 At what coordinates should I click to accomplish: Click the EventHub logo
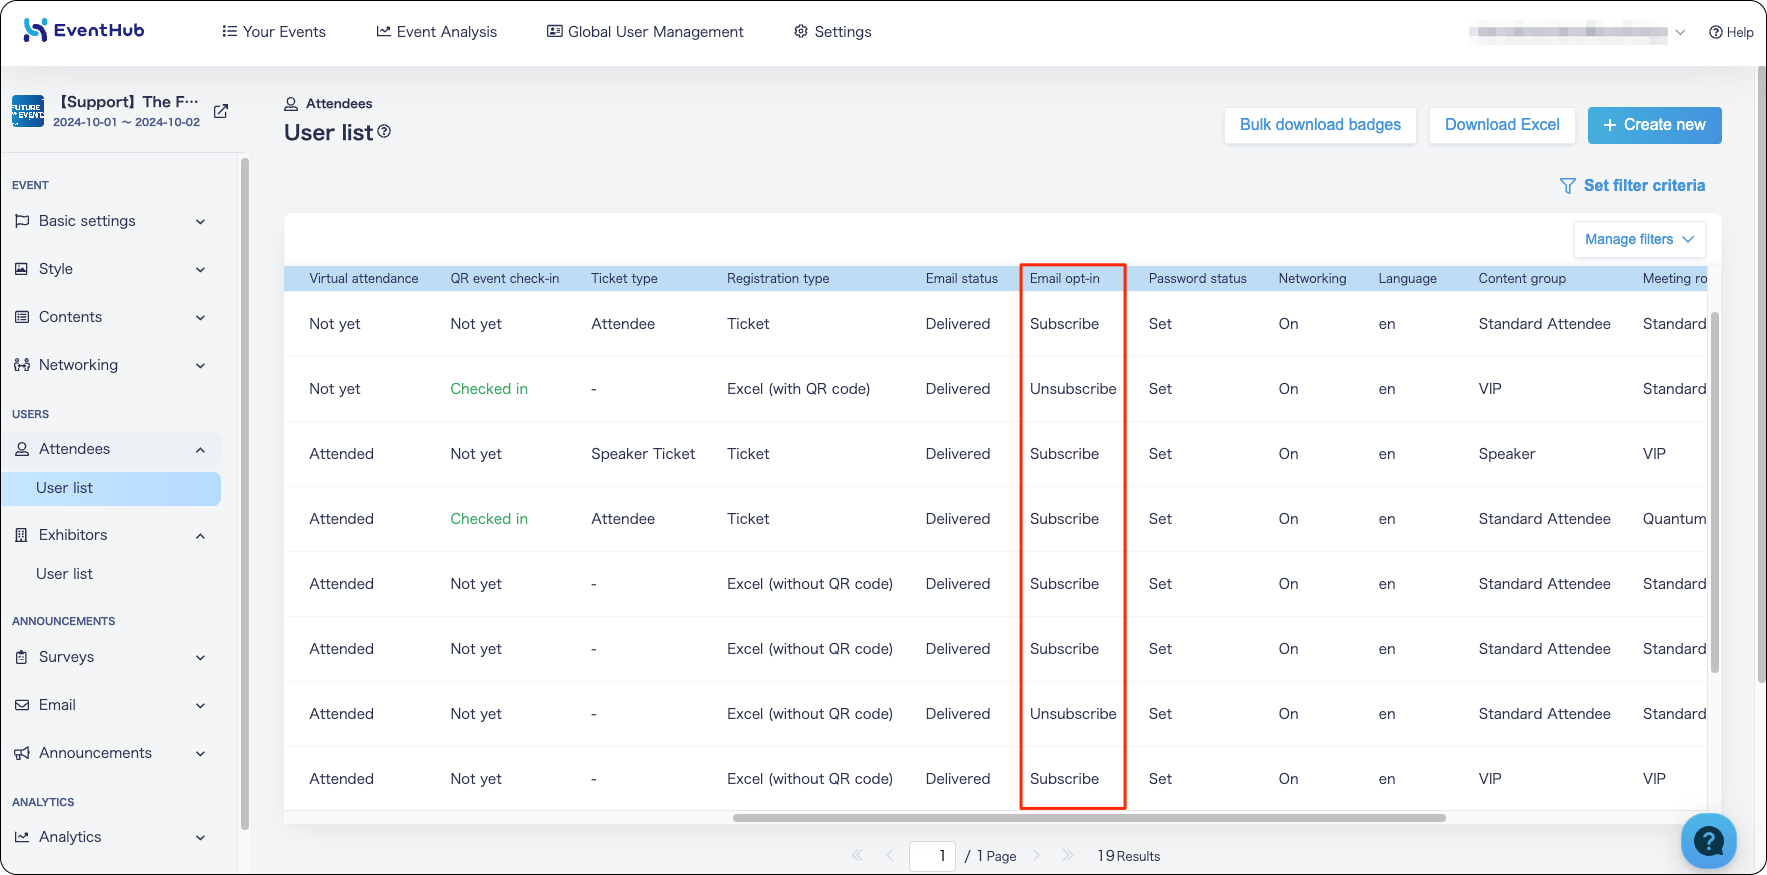[x=84, y=30]
